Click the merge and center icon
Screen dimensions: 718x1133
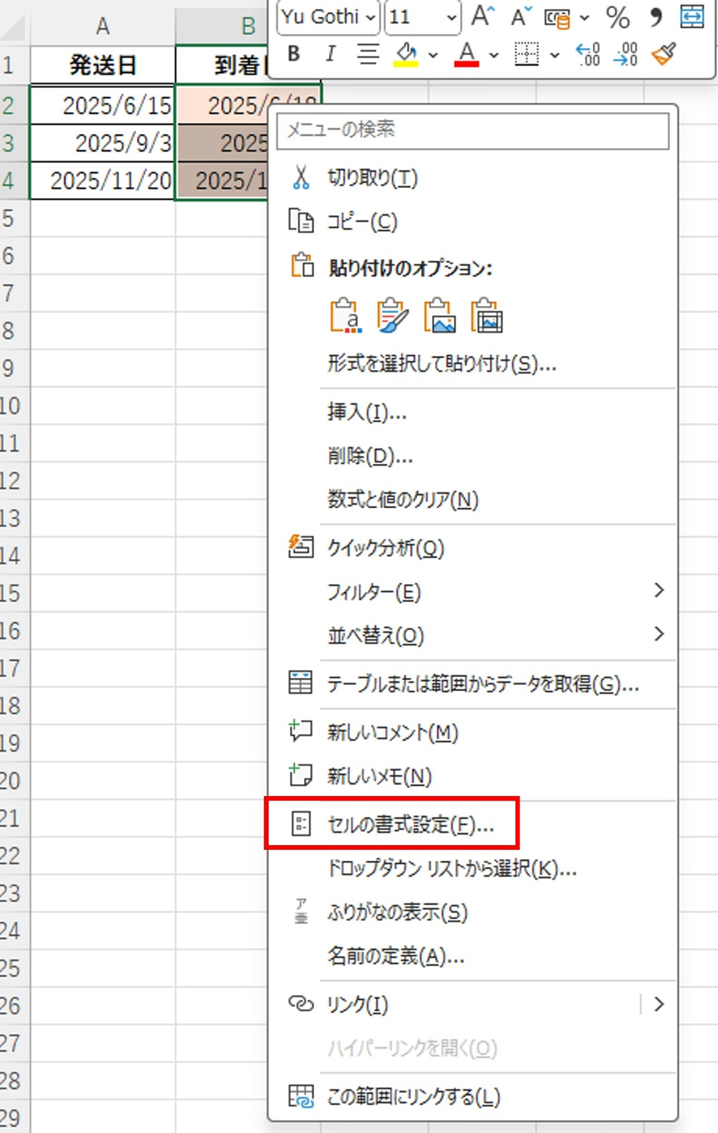(x=691, y=16)
